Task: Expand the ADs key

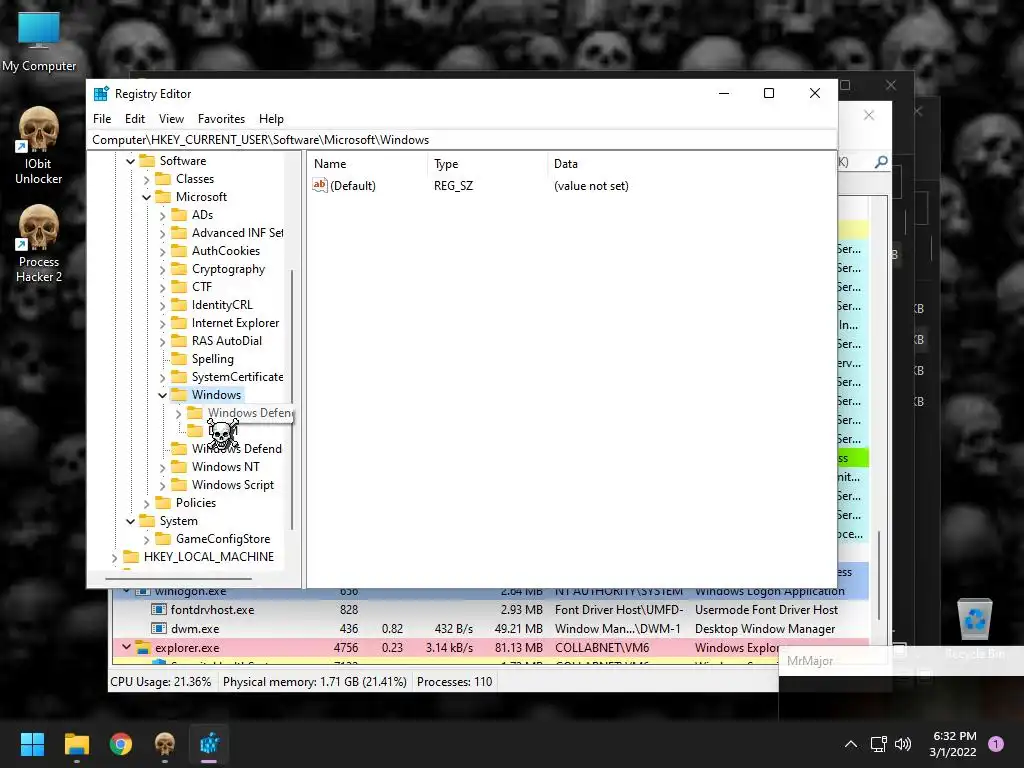Action: (163, 216)
